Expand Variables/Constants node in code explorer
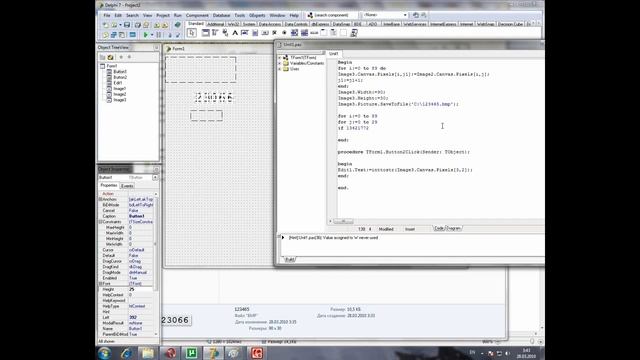The width and height of the screenshot is (640, 360). tap(280, 64)
